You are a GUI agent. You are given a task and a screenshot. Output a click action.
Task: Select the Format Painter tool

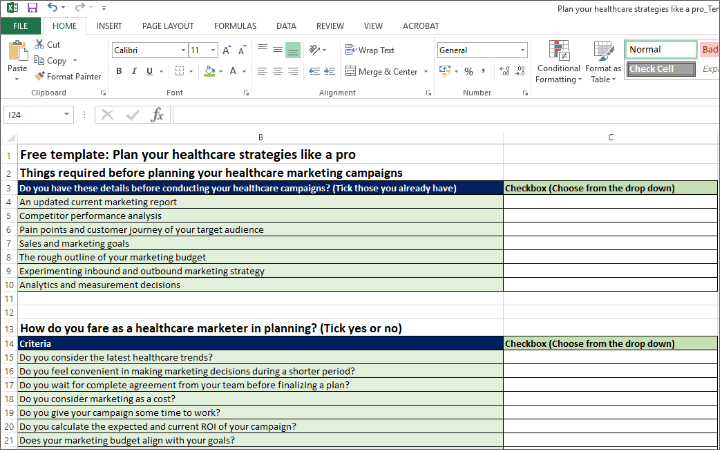click(67, 76)
